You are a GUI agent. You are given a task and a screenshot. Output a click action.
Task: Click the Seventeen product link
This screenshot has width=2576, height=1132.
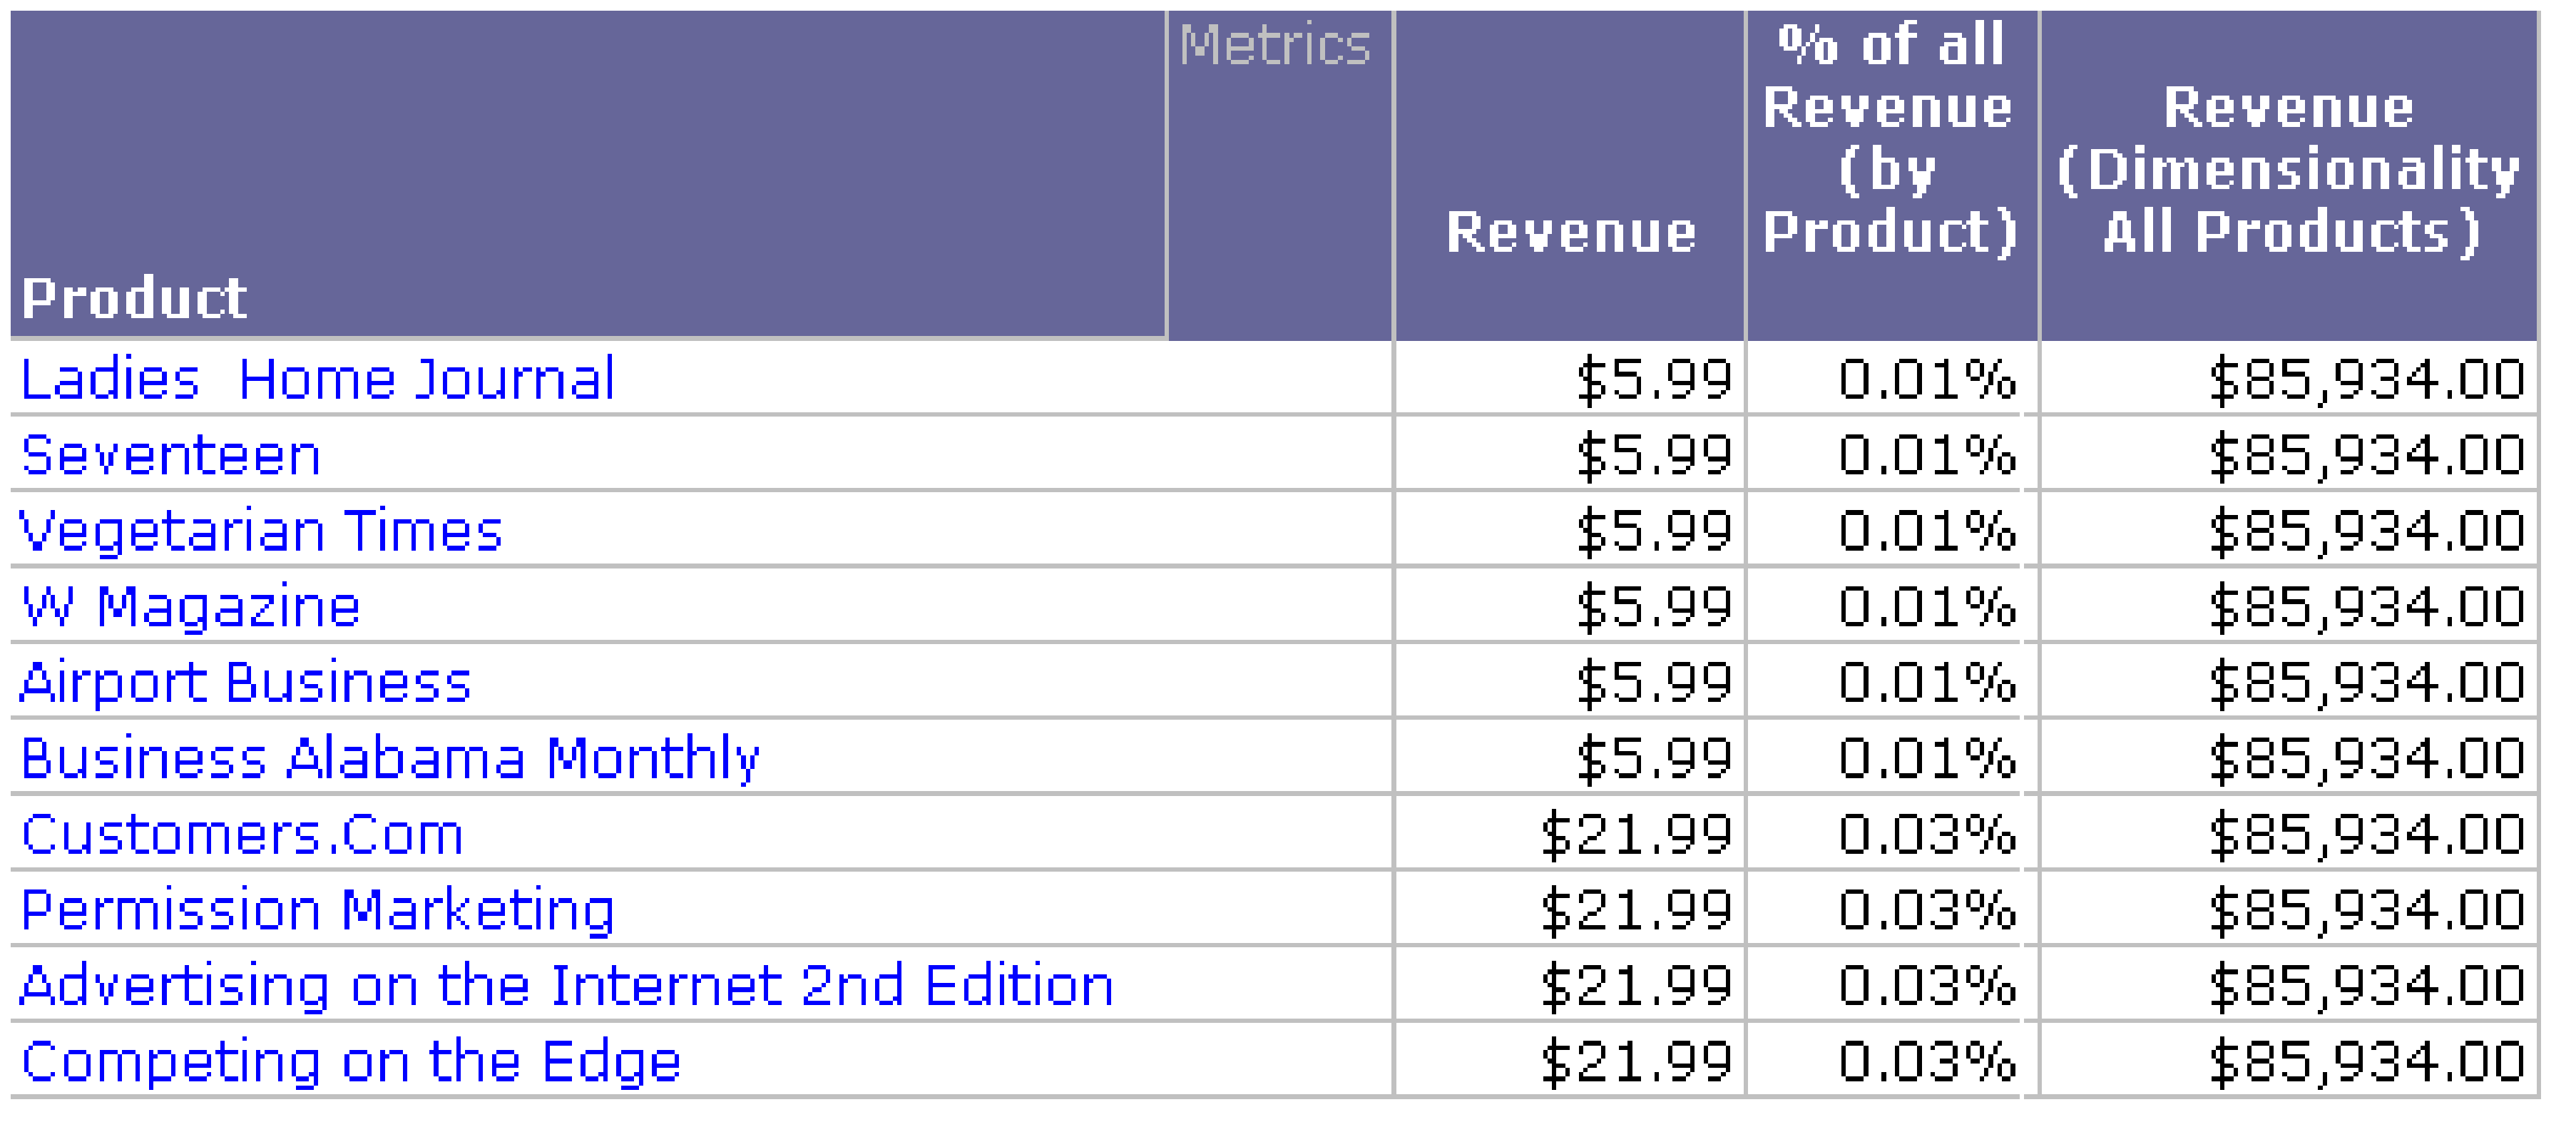[x=171, y=456]
